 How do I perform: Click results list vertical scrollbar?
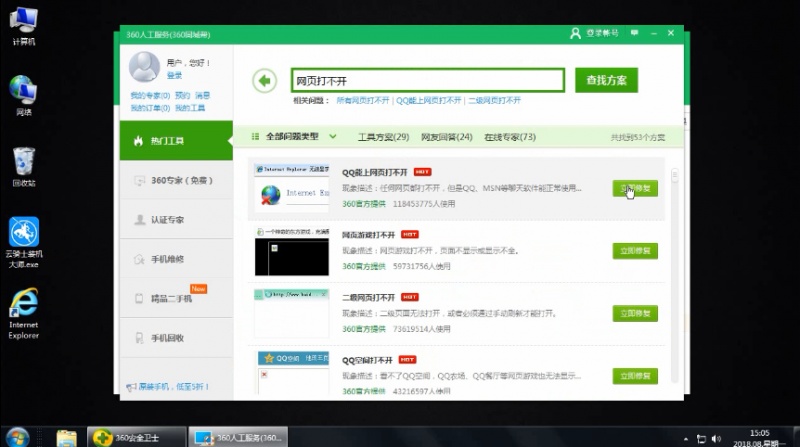[674, 276]
